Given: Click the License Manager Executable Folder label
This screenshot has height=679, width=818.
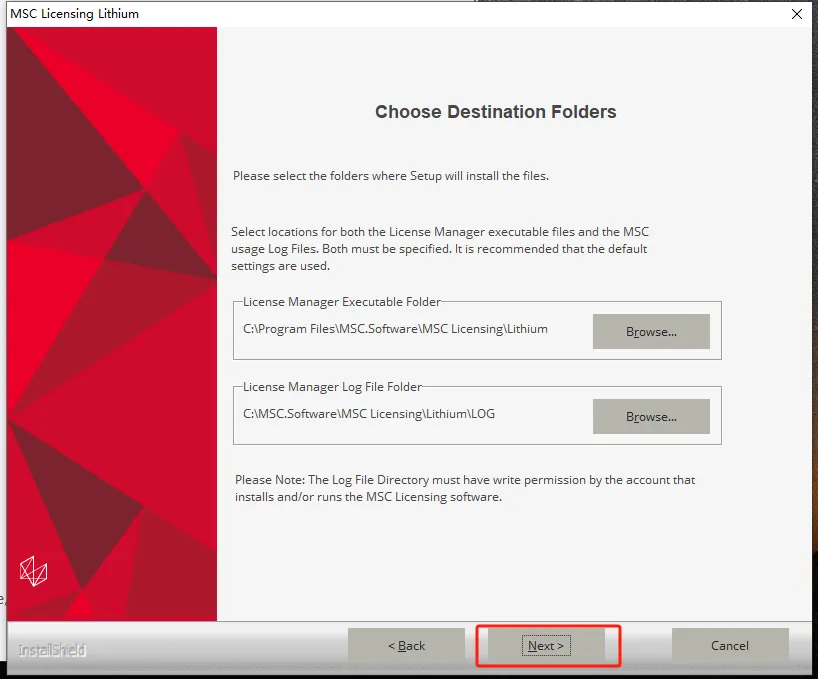Looking at the screenshot, I should (342, 302).
